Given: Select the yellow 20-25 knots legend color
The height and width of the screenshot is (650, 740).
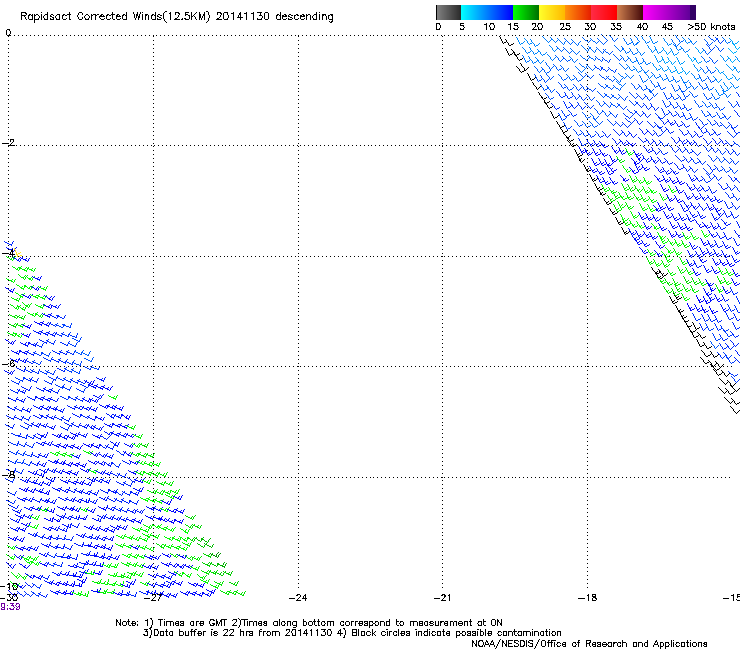Looking at the screenshot, I should click(552, 12).
